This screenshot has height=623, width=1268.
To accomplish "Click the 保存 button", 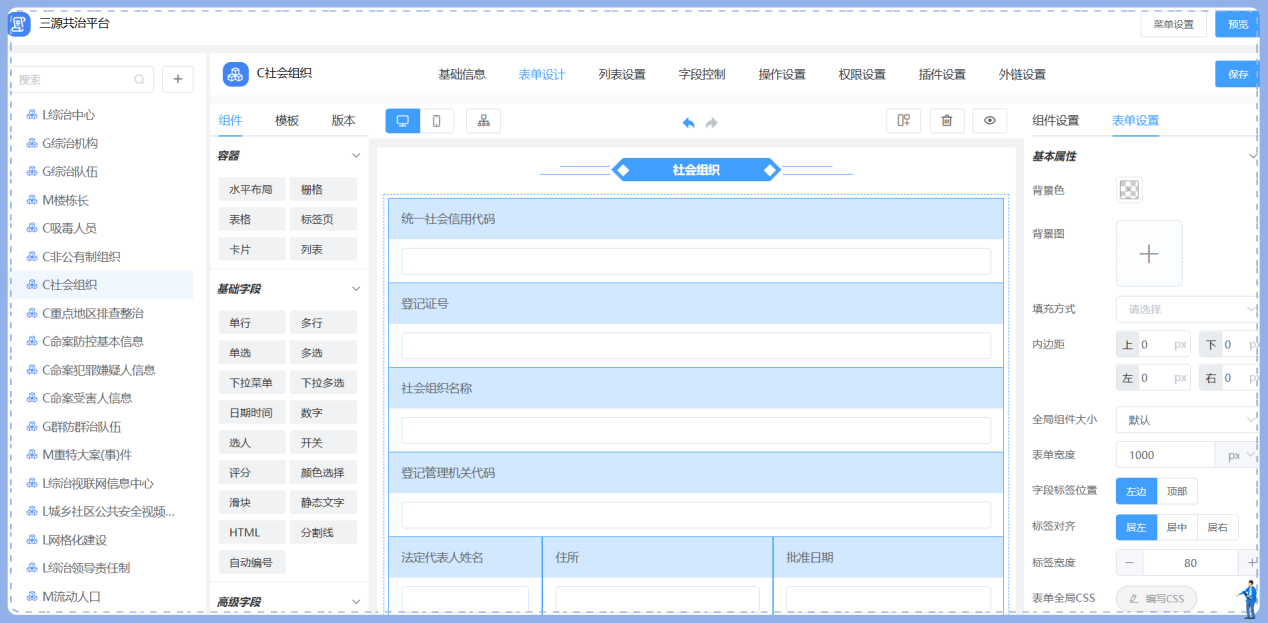I will [x=1237, y=74].
